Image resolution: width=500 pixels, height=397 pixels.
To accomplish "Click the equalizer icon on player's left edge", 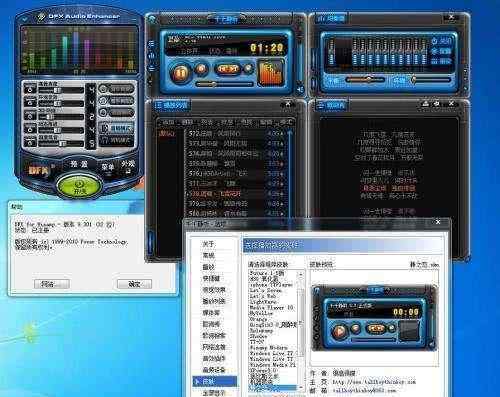I will click(152, 55).
